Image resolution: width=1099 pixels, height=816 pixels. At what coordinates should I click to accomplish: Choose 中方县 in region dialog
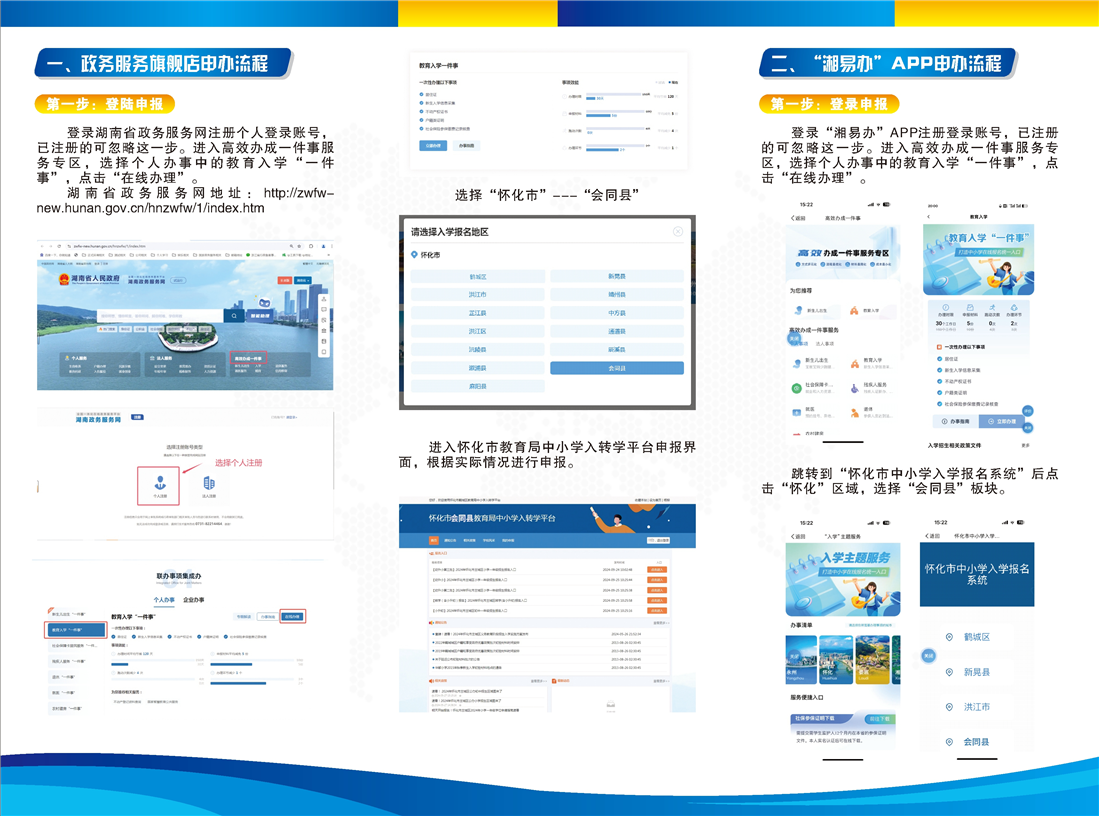617,313
